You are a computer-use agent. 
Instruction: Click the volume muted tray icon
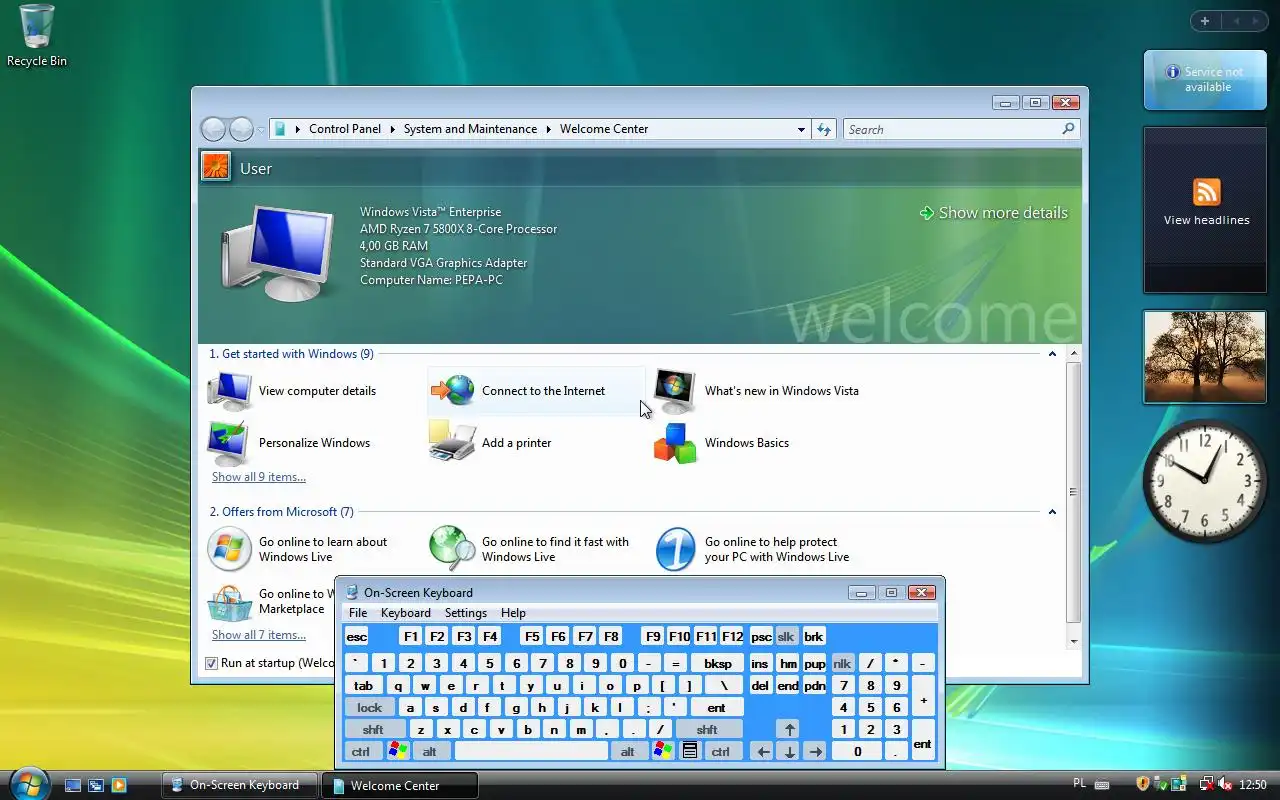coord(1225,785)
